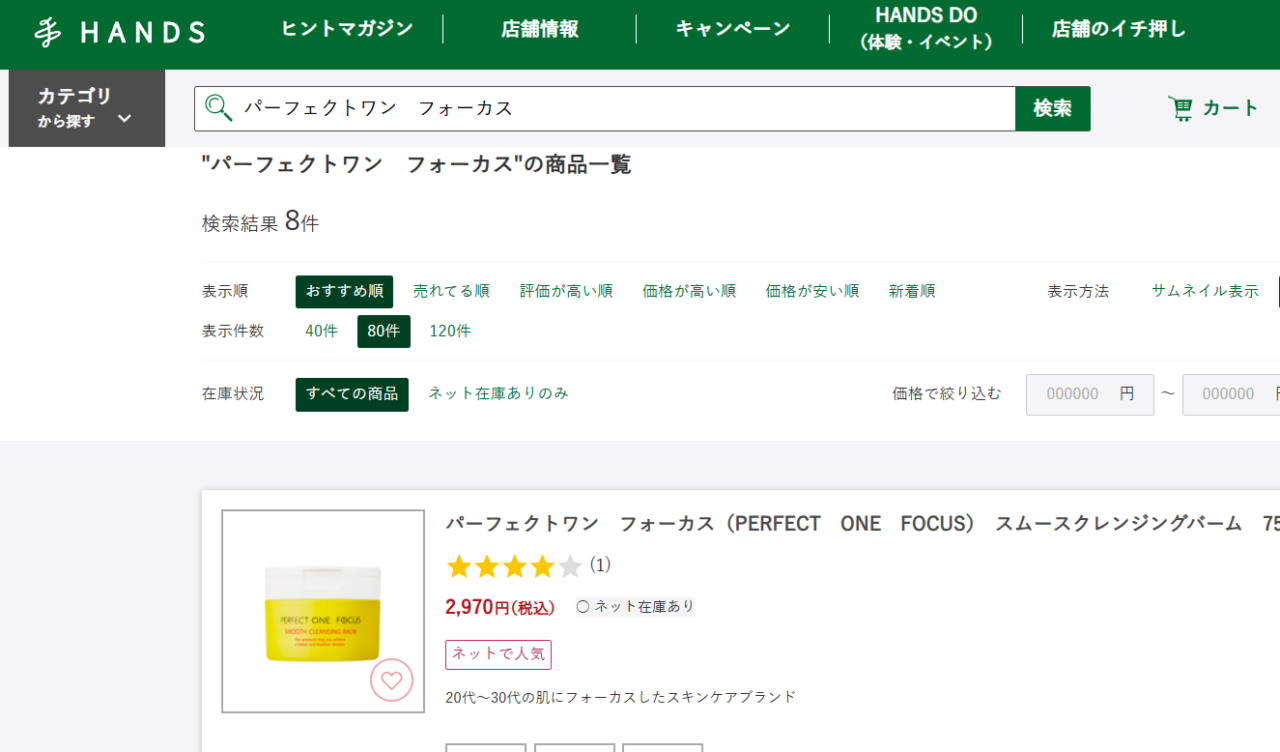This screenshot has width=1280, height=752.
Task: Open the shopping cart icon
Action: pos(1180,108)
